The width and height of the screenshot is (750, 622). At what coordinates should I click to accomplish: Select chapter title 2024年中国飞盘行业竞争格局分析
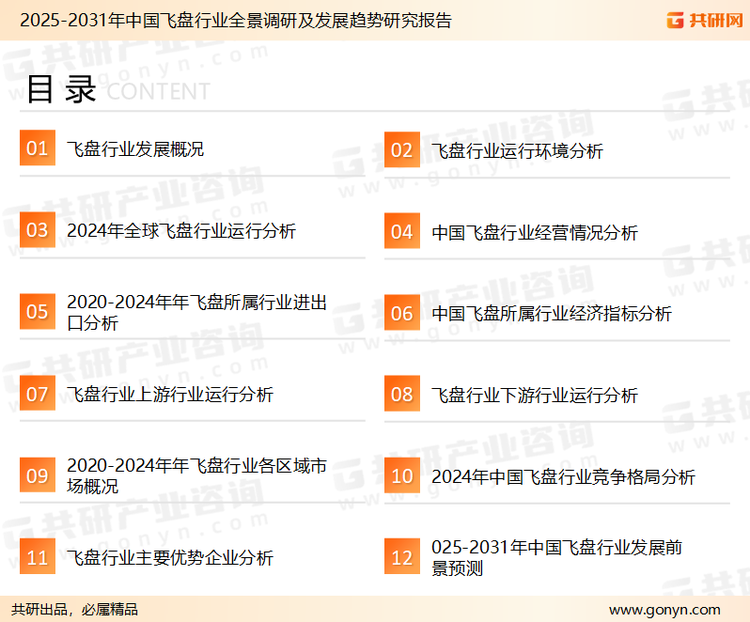(x=563, y=477)
